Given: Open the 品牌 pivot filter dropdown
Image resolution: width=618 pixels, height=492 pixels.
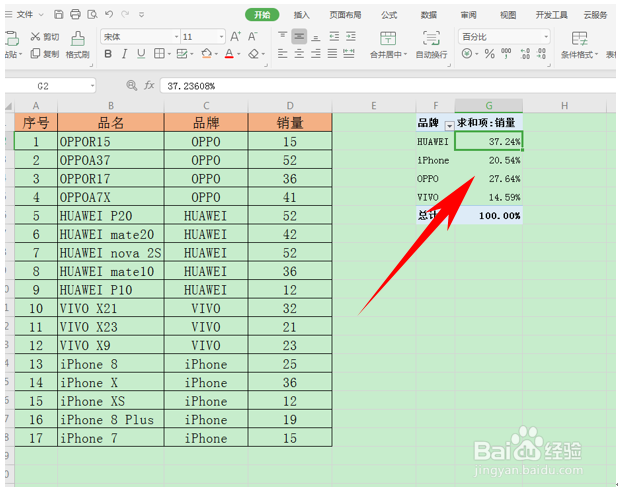Looking at the screenshot, I should click(449, 126).
